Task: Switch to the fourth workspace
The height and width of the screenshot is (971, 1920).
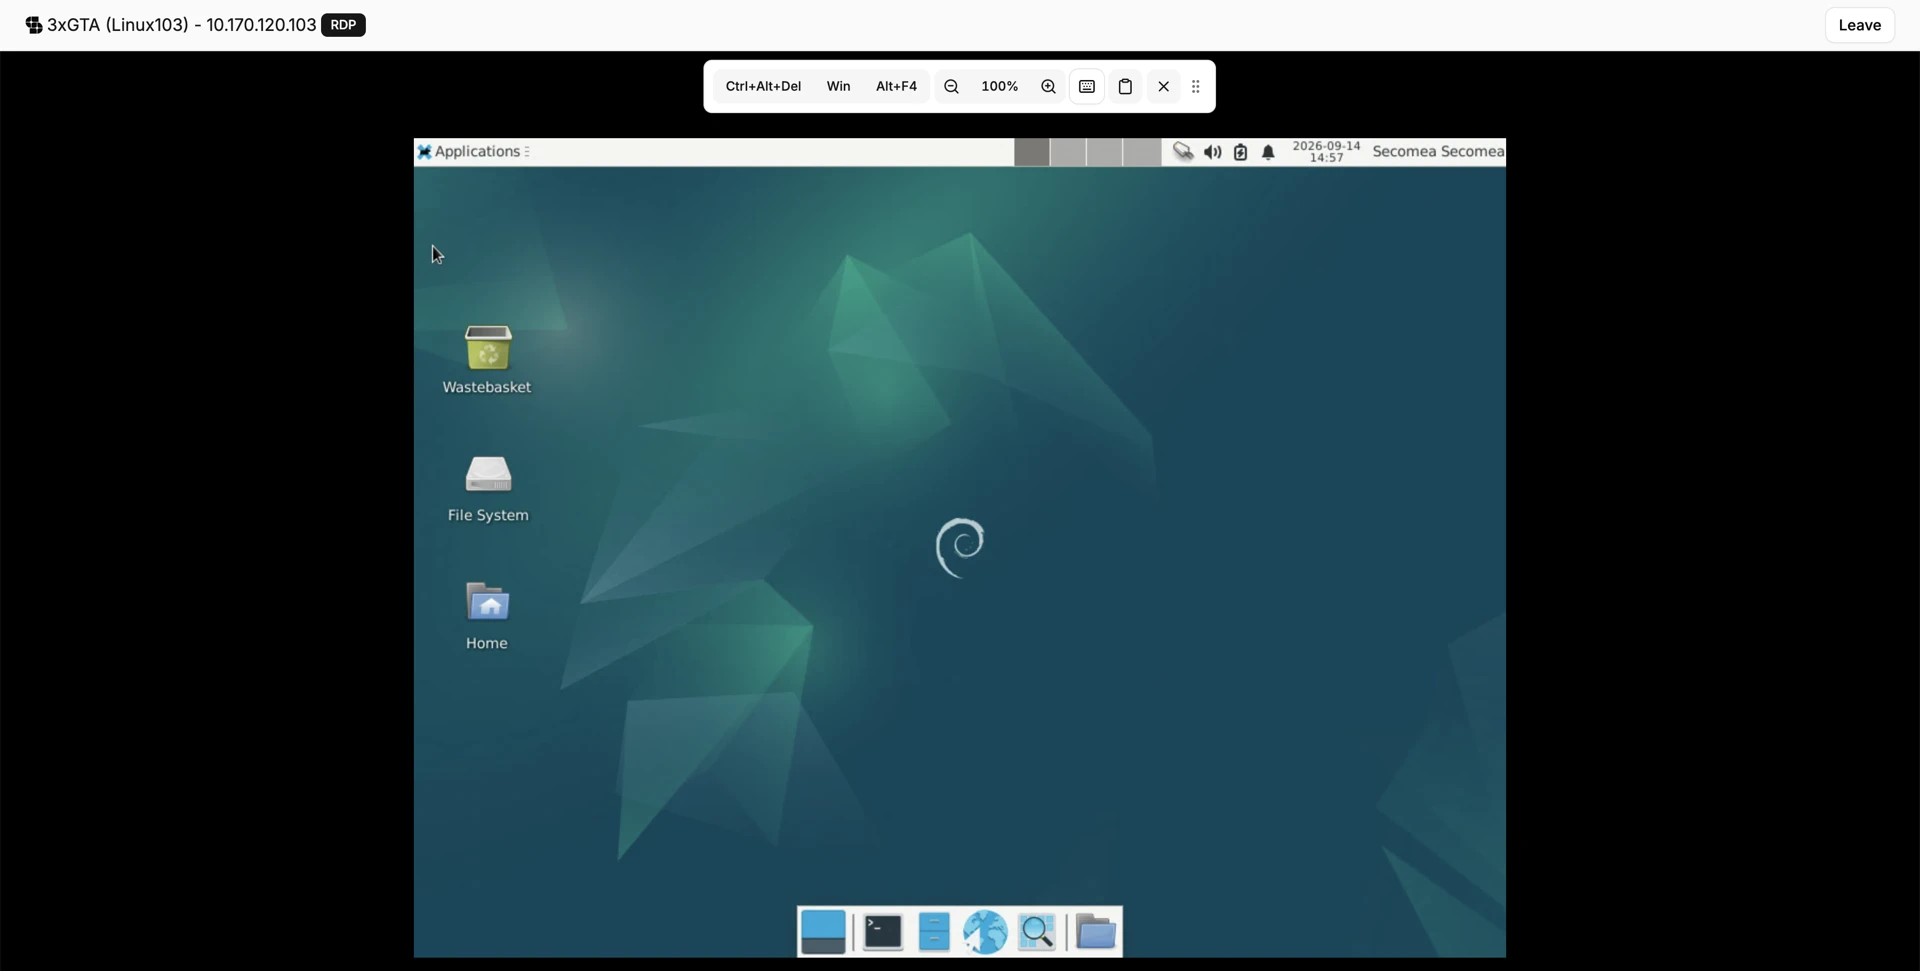Action: click(1141, 152)
